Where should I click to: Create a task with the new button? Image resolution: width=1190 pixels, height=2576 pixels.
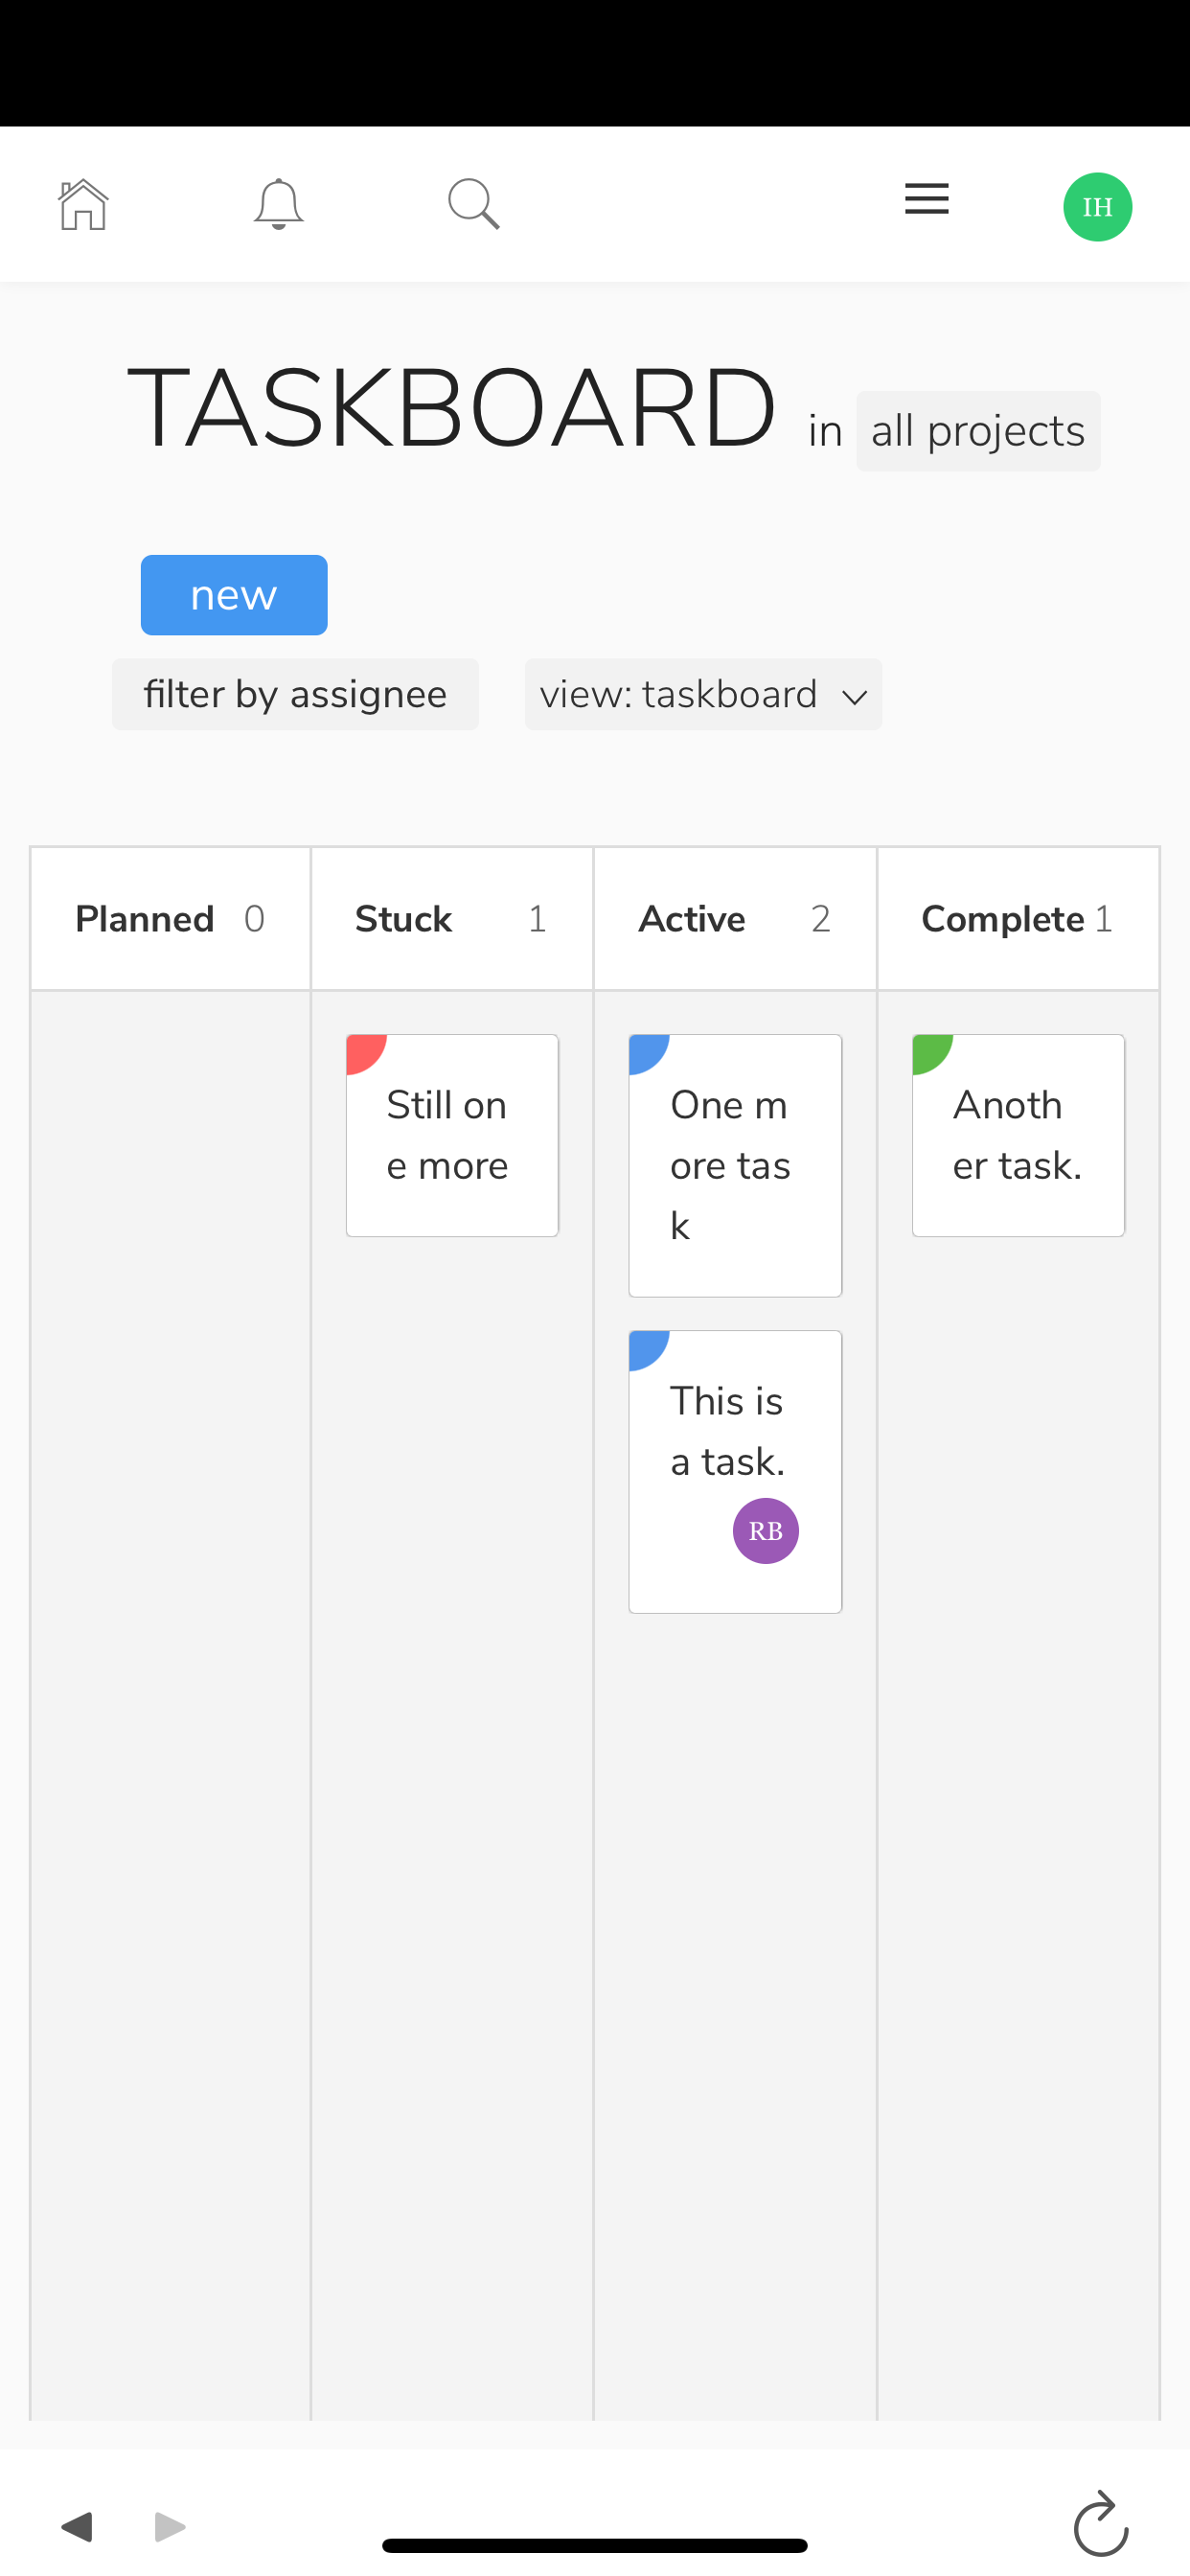[234, 595]
